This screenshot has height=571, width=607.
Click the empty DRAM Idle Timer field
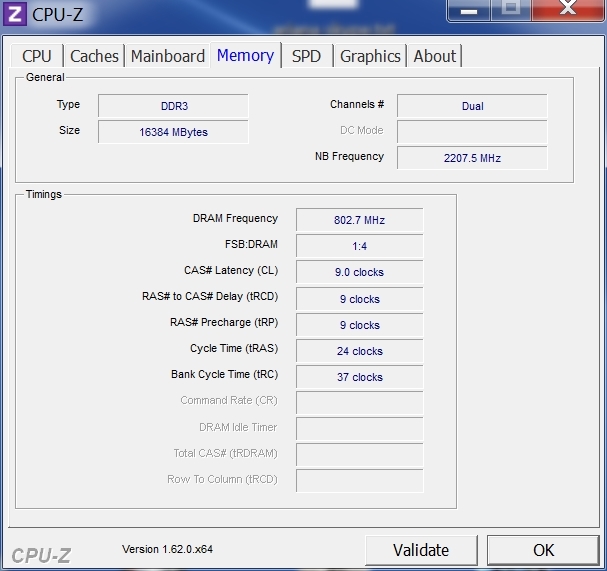click(360, 429)
